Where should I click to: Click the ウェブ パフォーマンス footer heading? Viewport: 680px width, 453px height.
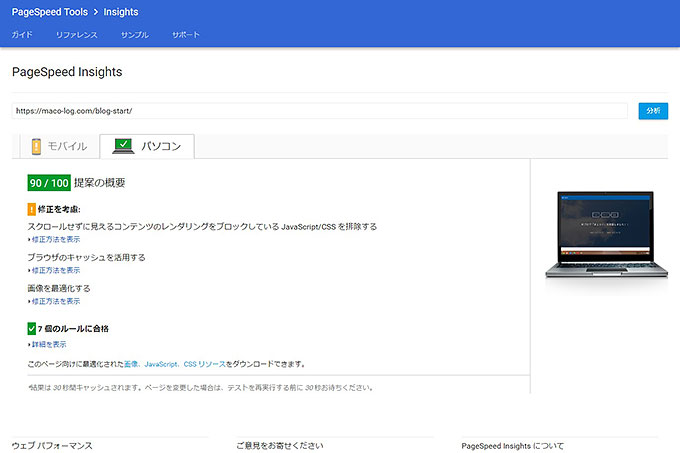pyautogui.click(x=52, y=446)
